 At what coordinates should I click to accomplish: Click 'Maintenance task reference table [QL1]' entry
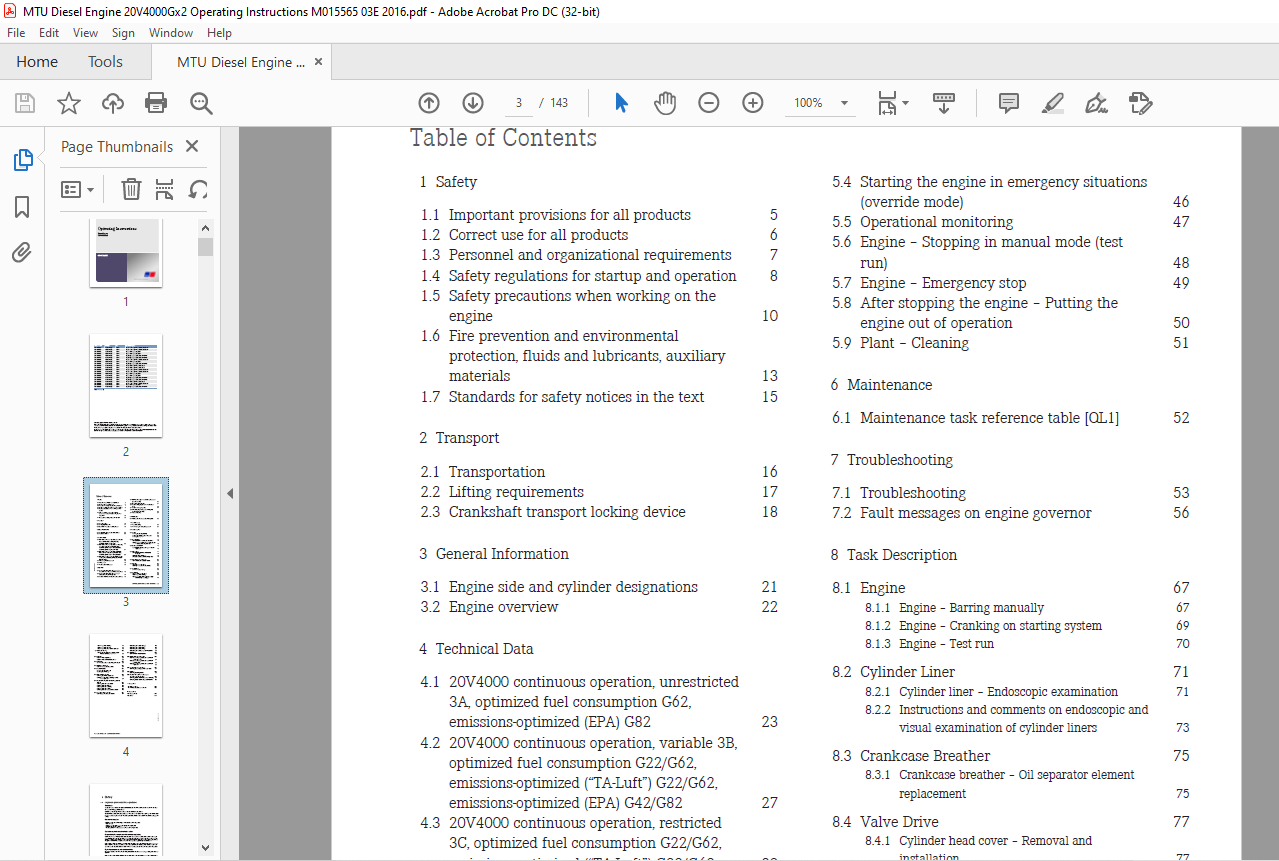pos(990,418)
